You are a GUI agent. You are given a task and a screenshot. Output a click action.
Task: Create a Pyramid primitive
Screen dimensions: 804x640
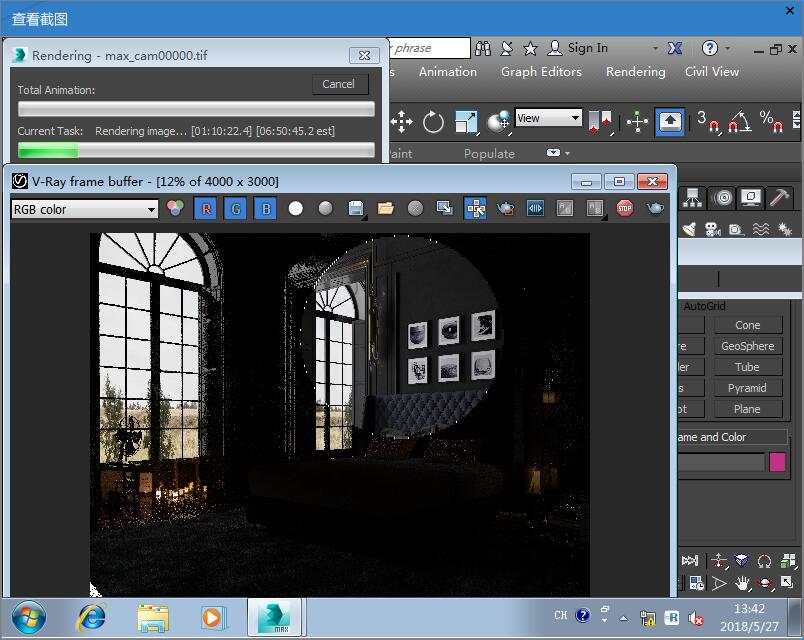(x=747, y=388)
